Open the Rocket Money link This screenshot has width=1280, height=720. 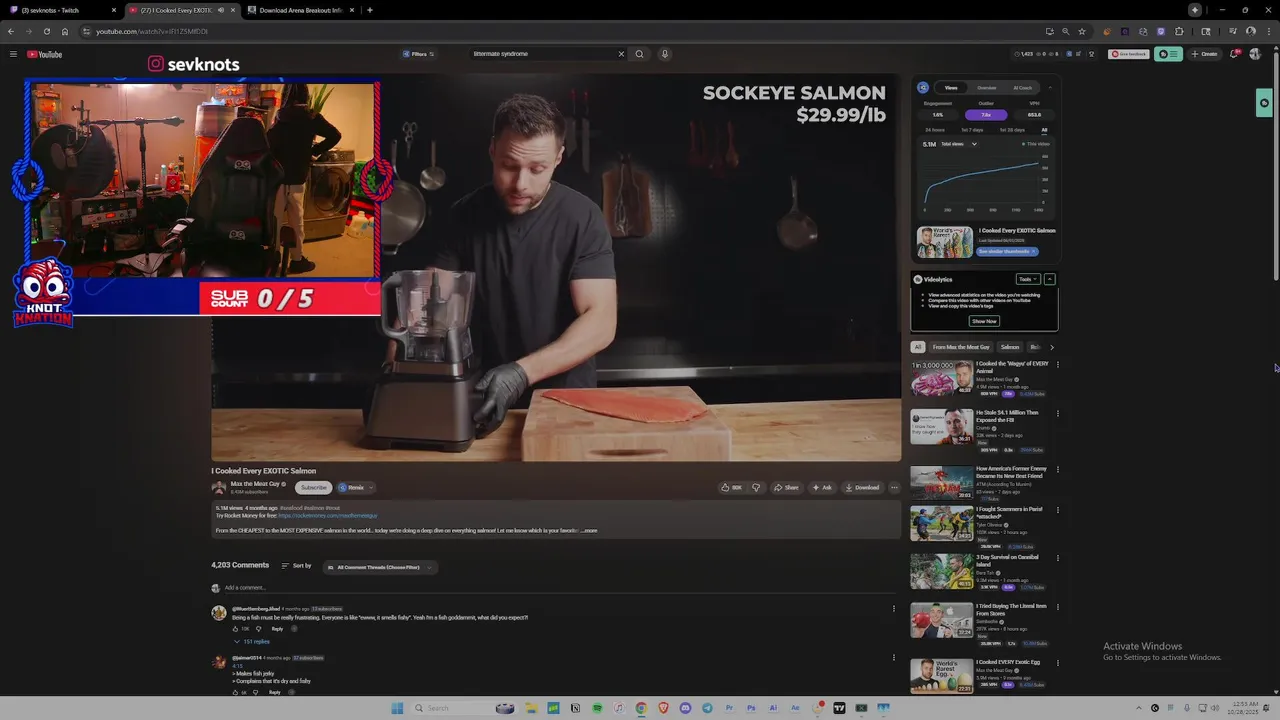[327, 516]
